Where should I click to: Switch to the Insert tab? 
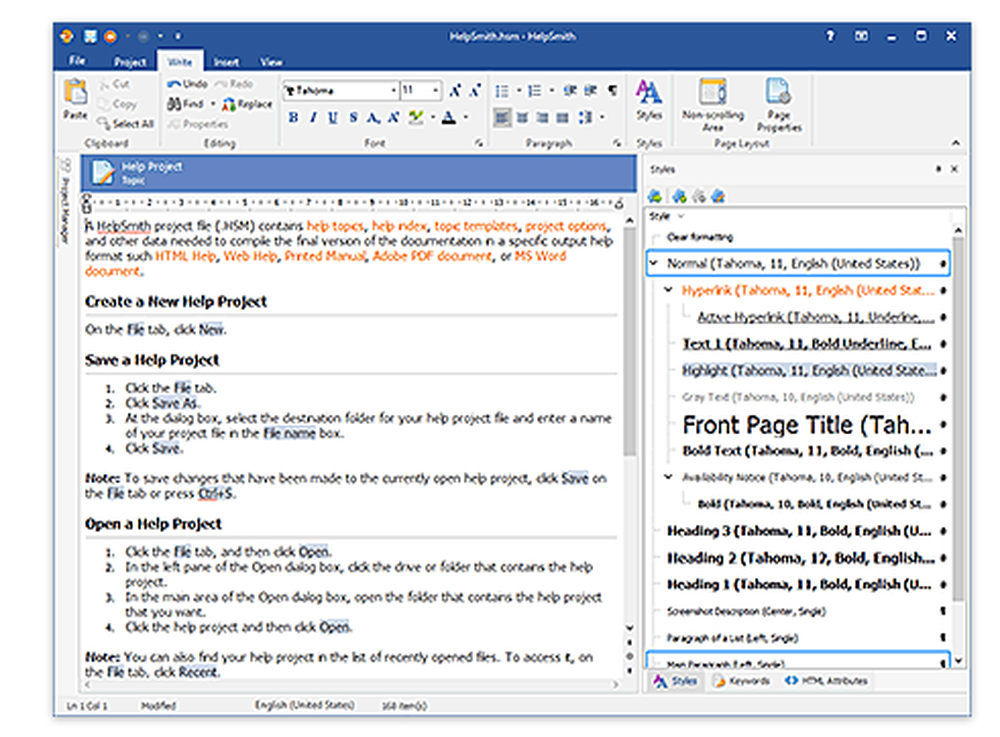[x=226, y=61]
